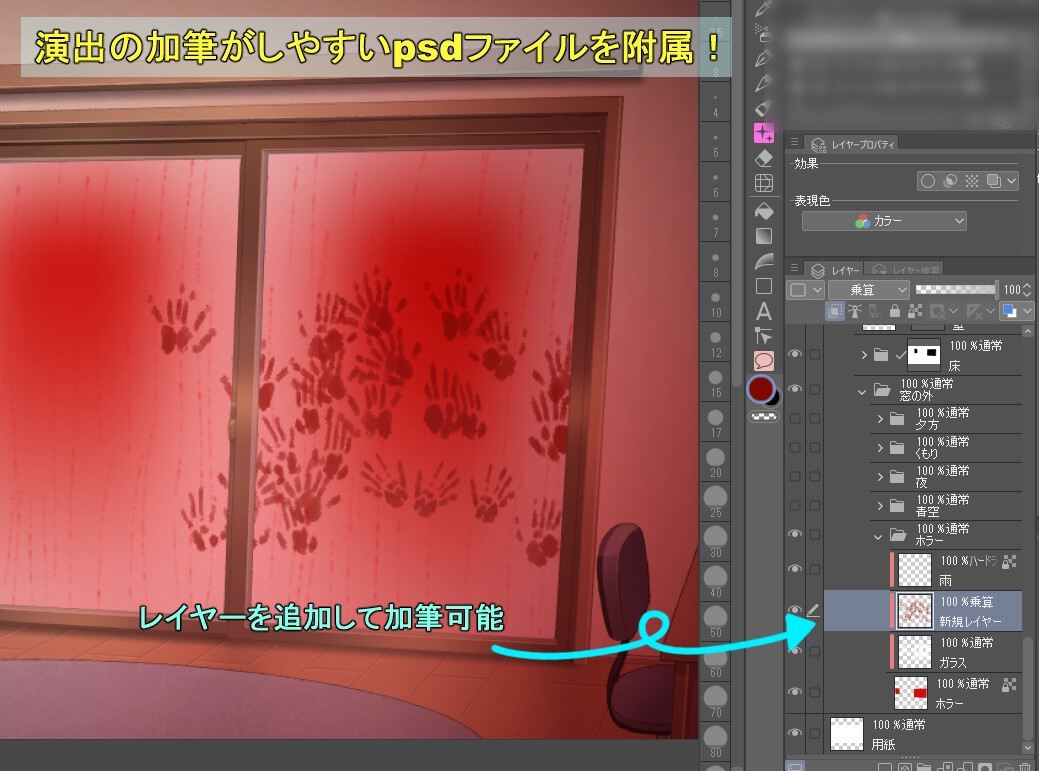The height and width of the screenshot is (771, 1039).
Task: Select the ガラス layer thumbnail
Action: [x=914, y=651]
